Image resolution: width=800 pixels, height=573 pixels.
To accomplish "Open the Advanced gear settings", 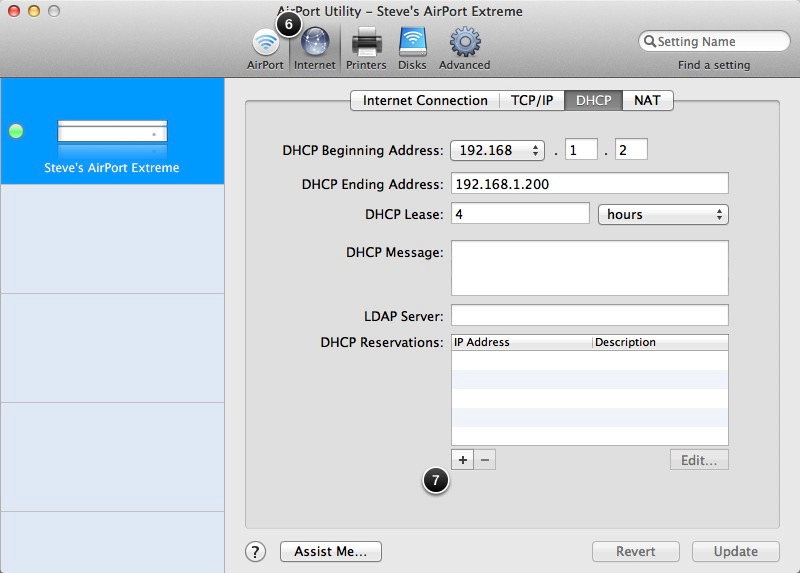I will pos(464,49).
